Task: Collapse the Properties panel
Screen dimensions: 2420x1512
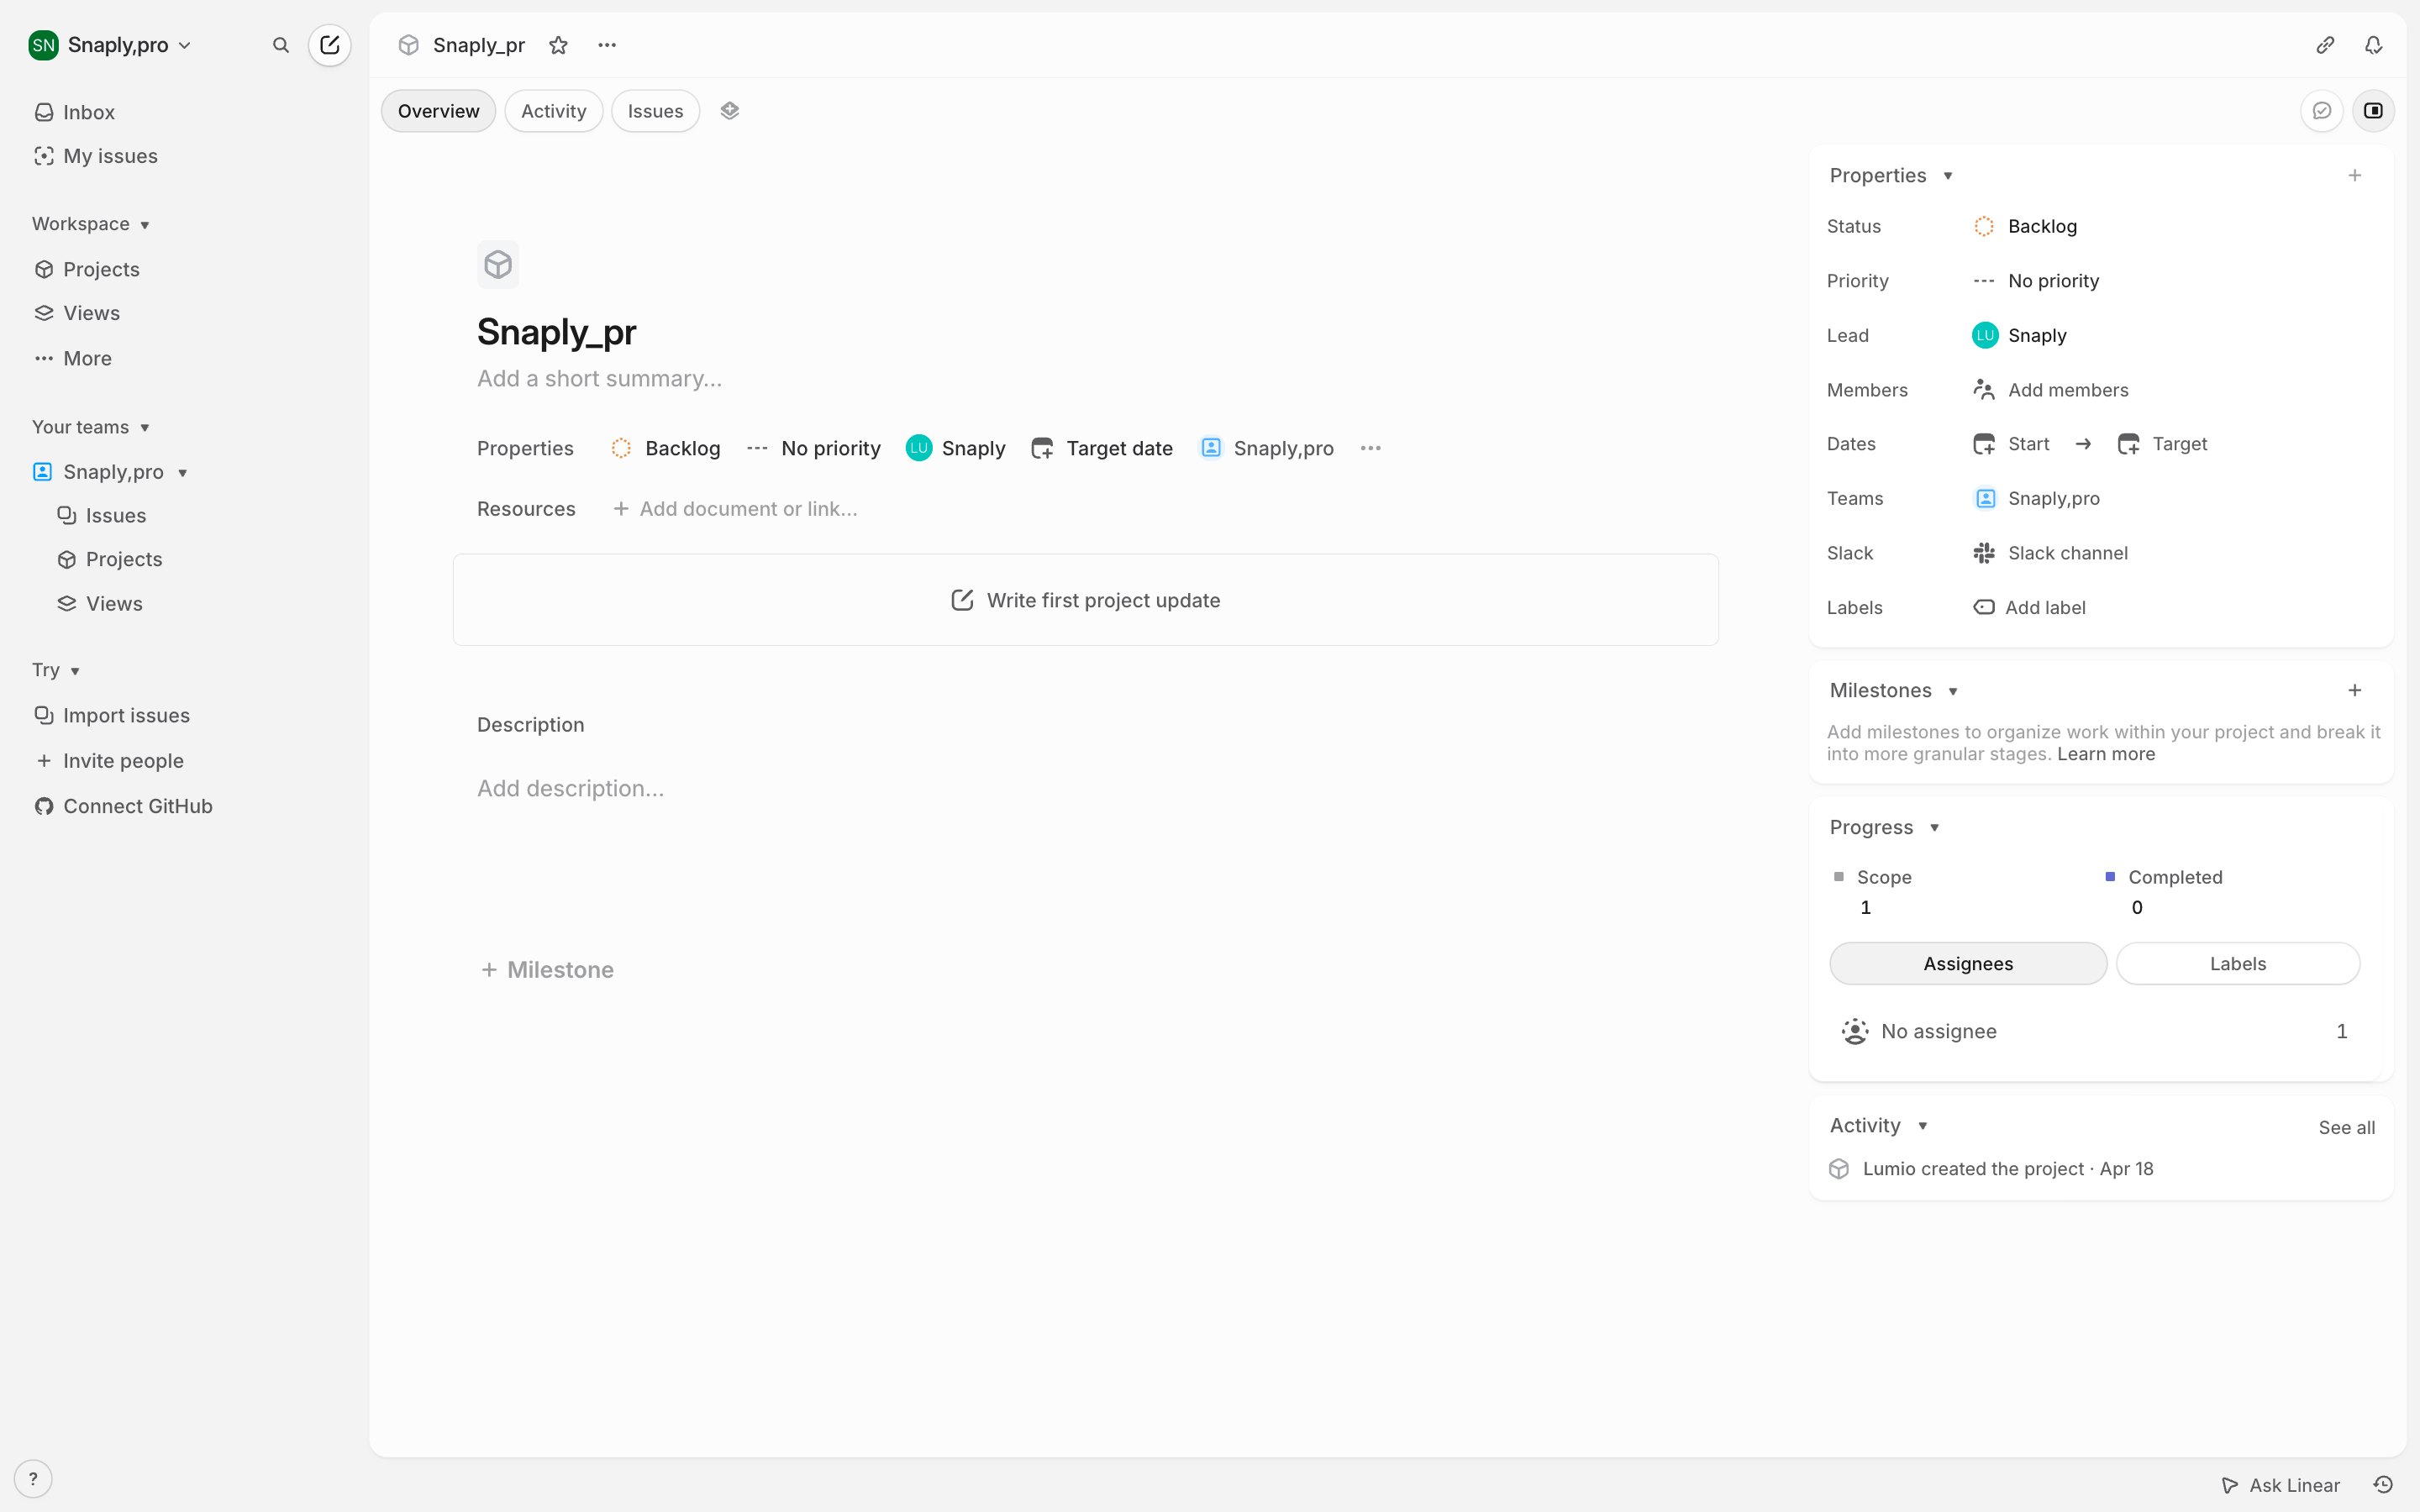Action: (x=1948, y=176)
